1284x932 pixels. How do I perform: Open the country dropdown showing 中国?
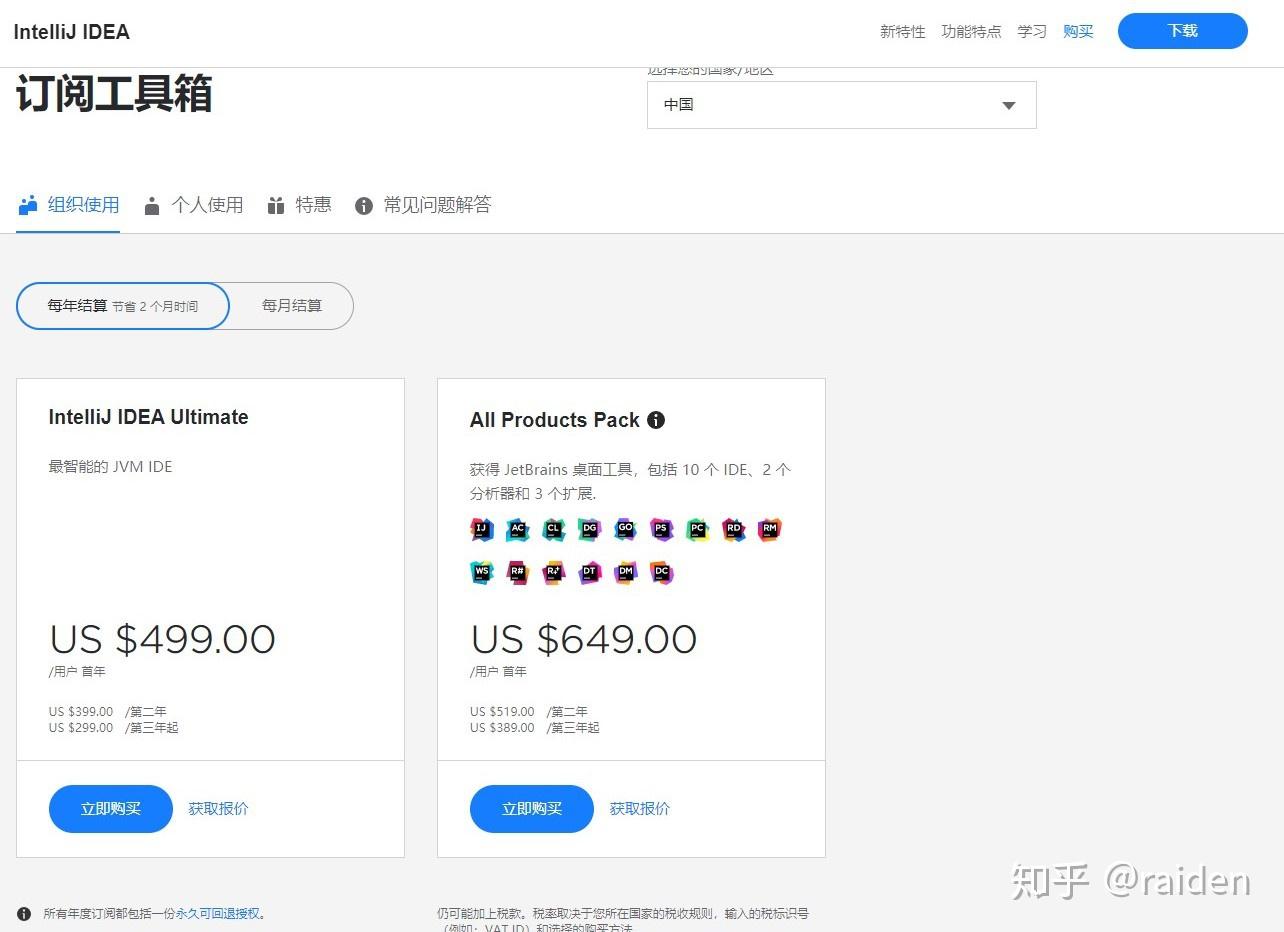(x=842, y=105)
